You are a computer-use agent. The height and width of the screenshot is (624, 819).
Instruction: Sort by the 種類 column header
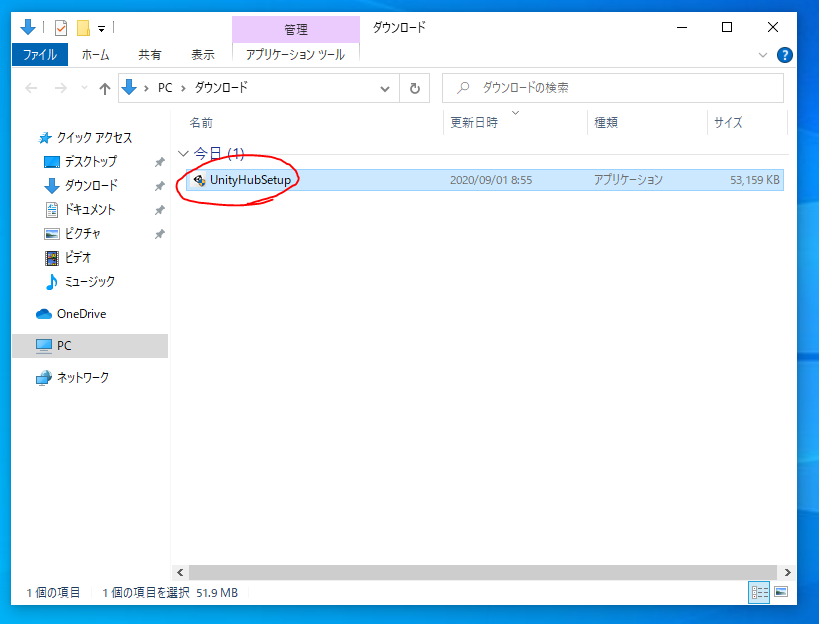(x=606, y=123)
